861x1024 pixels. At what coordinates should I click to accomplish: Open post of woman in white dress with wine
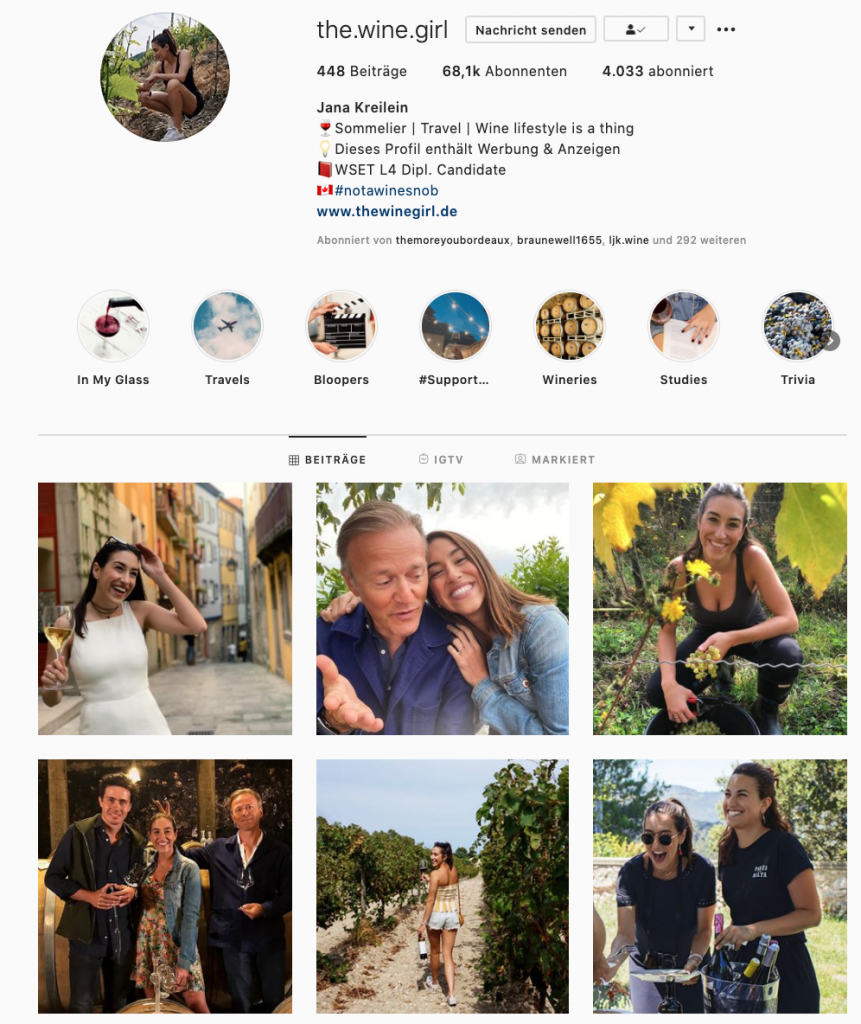coord(165,609)
